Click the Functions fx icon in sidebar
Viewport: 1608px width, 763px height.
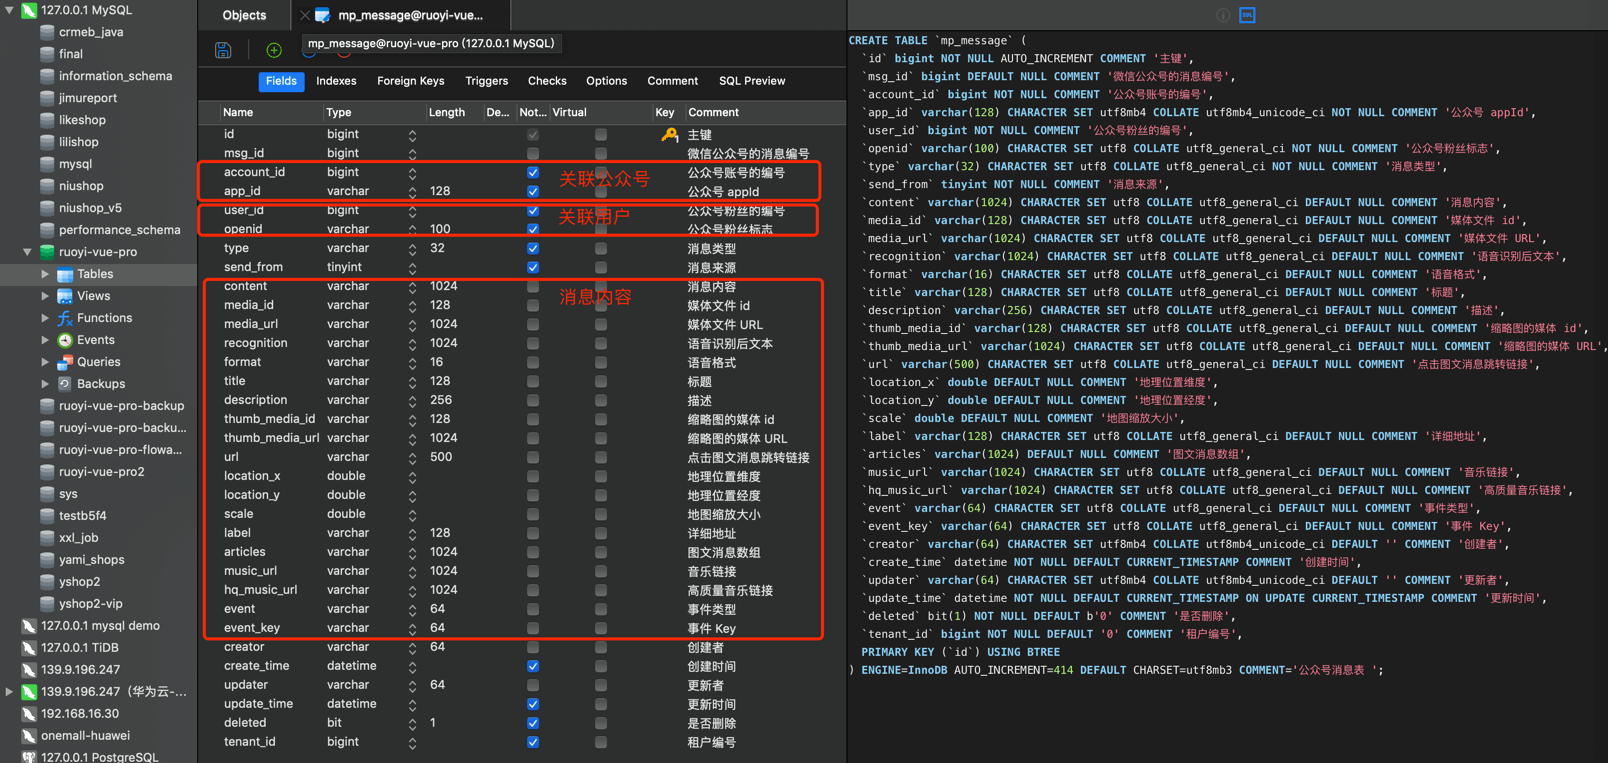click(65, 318)
